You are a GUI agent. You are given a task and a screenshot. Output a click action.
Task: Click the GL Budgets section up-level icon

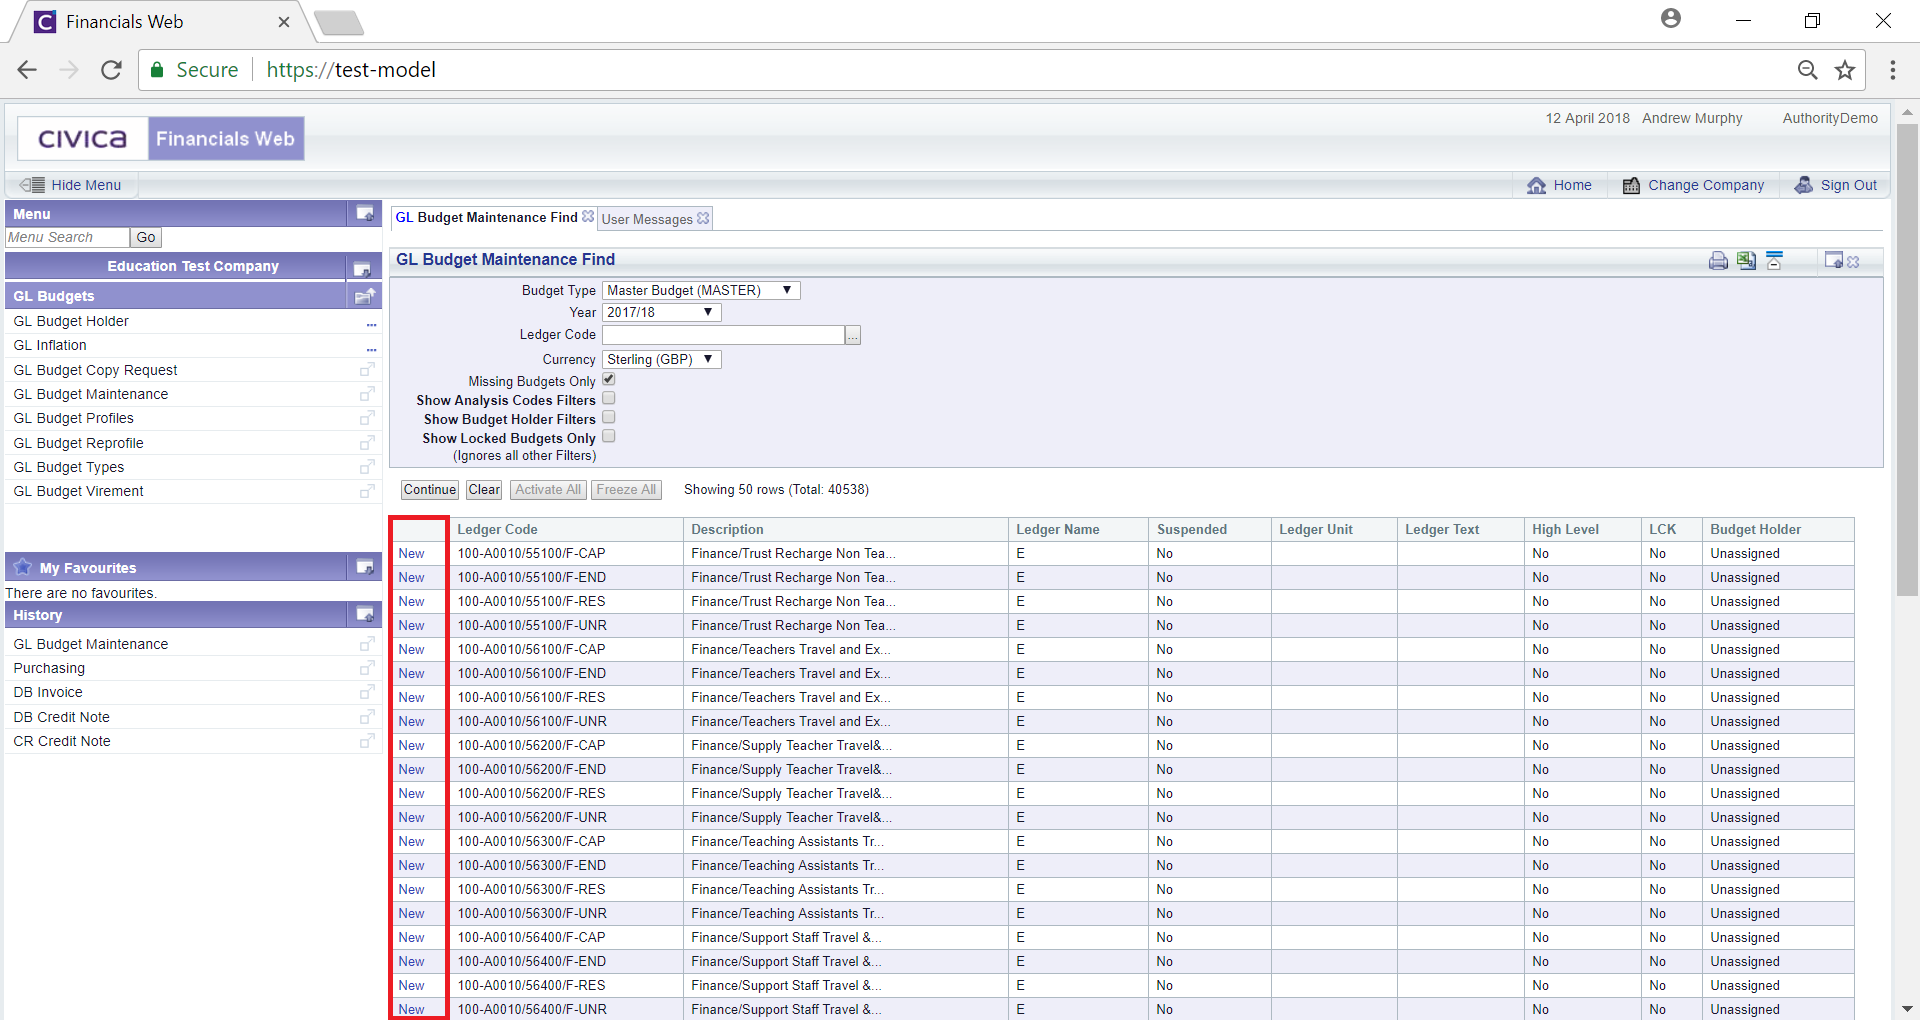365,296
